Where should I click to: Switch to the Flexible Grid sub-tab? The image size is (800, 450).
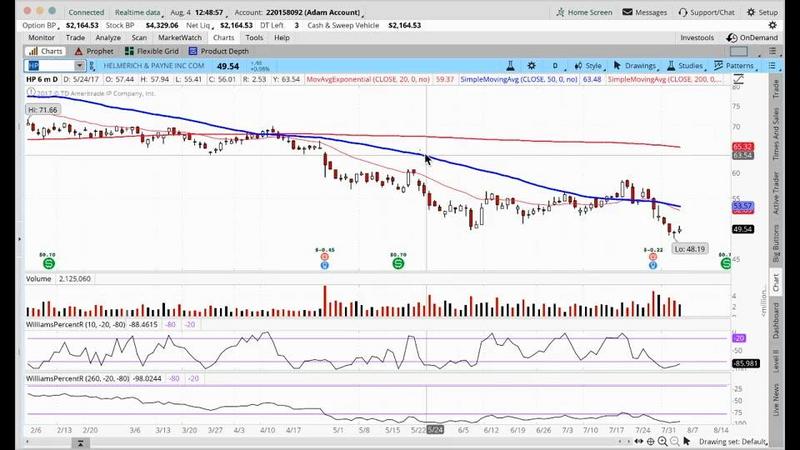pyautogui.click(x=152, y=51)
